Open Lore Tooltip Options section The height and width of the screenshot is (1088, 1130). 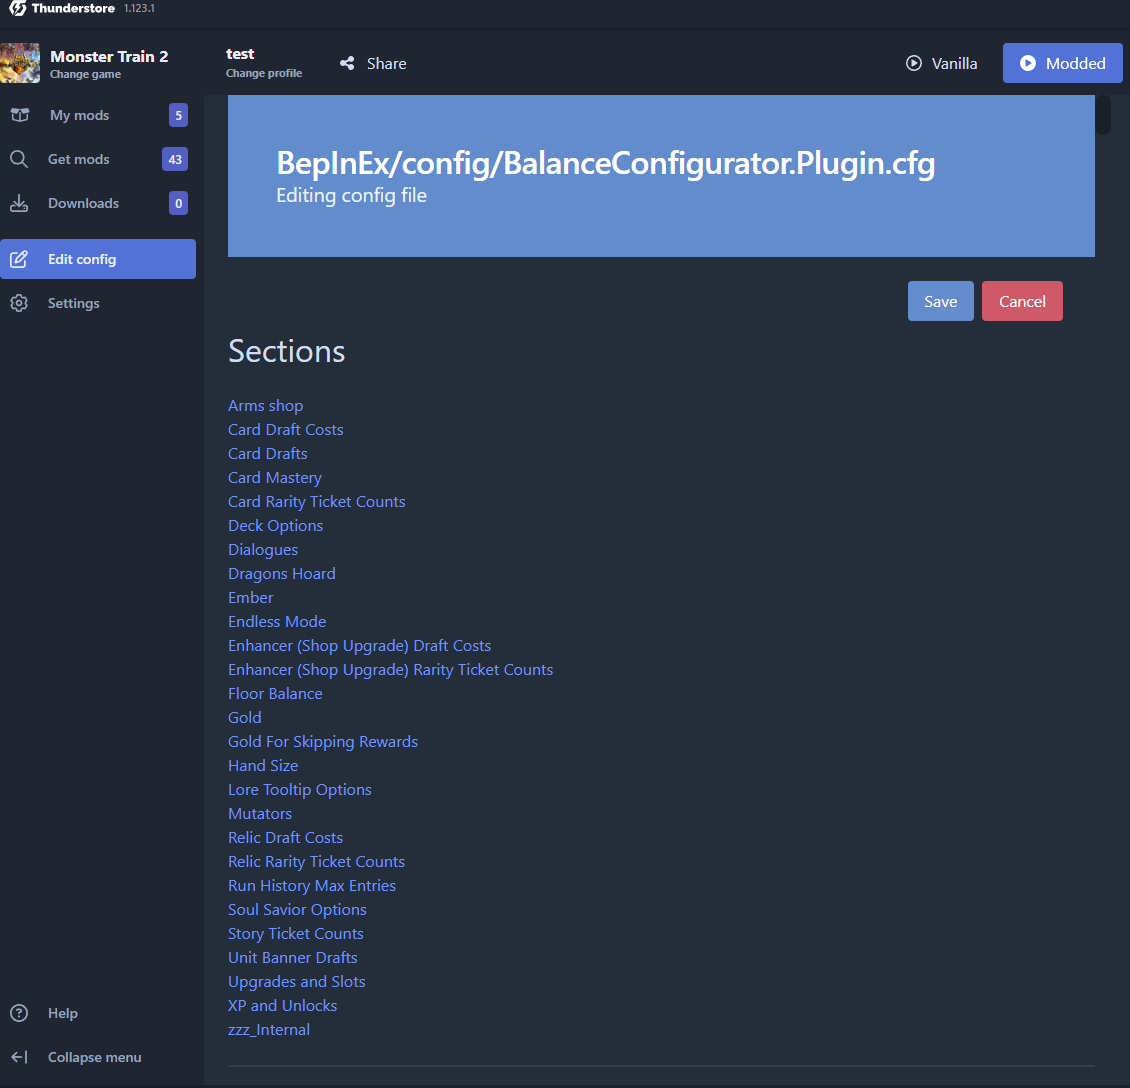tap(299, 790)
